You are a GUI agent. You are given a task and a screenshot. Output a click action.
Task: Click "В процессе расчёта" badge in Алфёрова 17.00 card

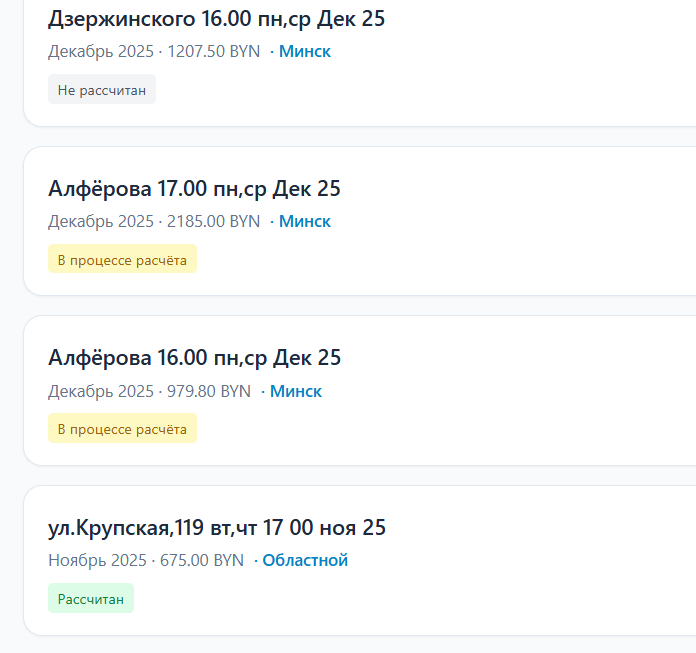coord(122,260)
